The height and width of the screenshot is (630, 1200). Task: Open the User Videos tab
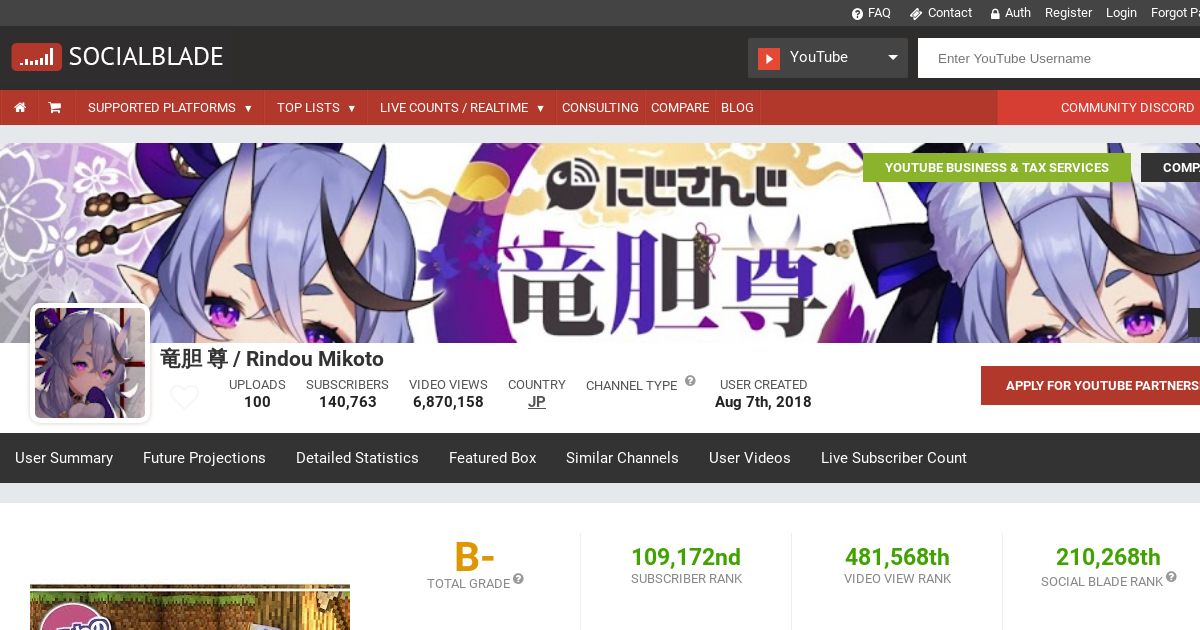click(x=750, y=458)
